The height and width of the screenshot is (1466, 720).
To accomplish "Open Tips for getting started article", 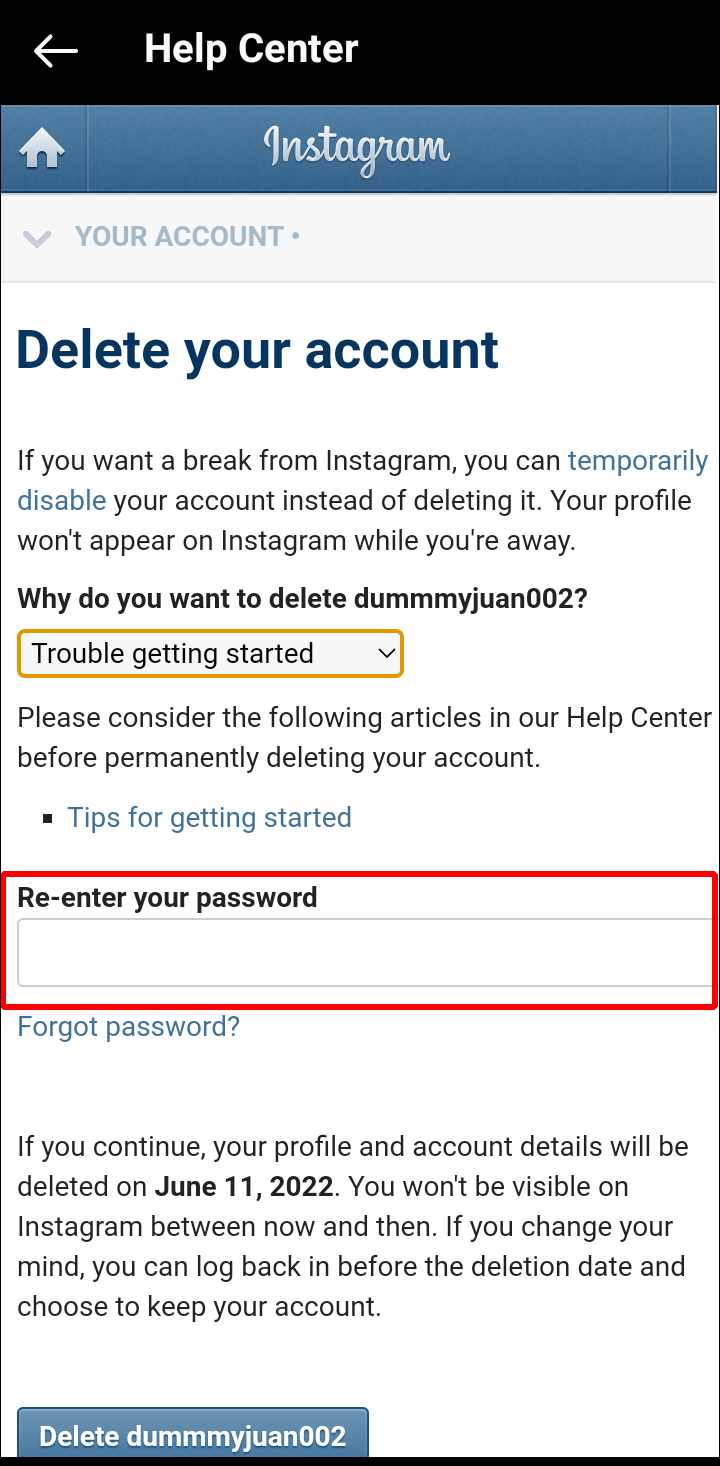I will tap(209, 818).
